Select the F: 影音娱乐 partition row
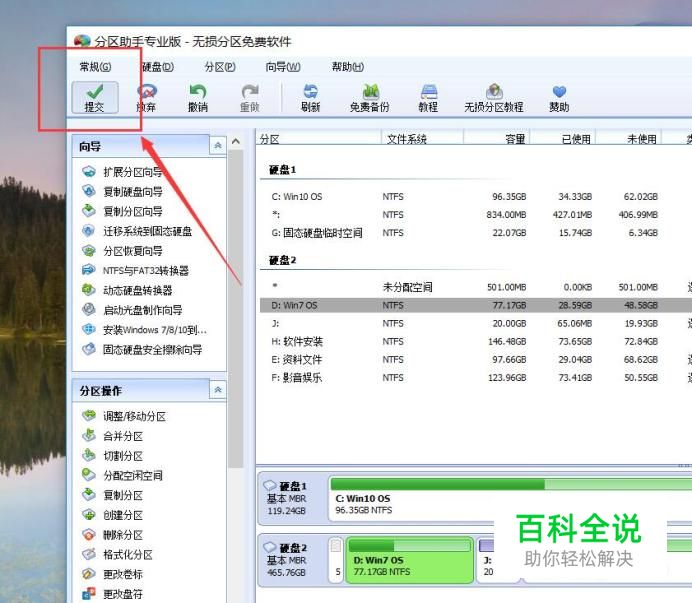Viewport: 692px width, 603px height. [x=476, y=377]
